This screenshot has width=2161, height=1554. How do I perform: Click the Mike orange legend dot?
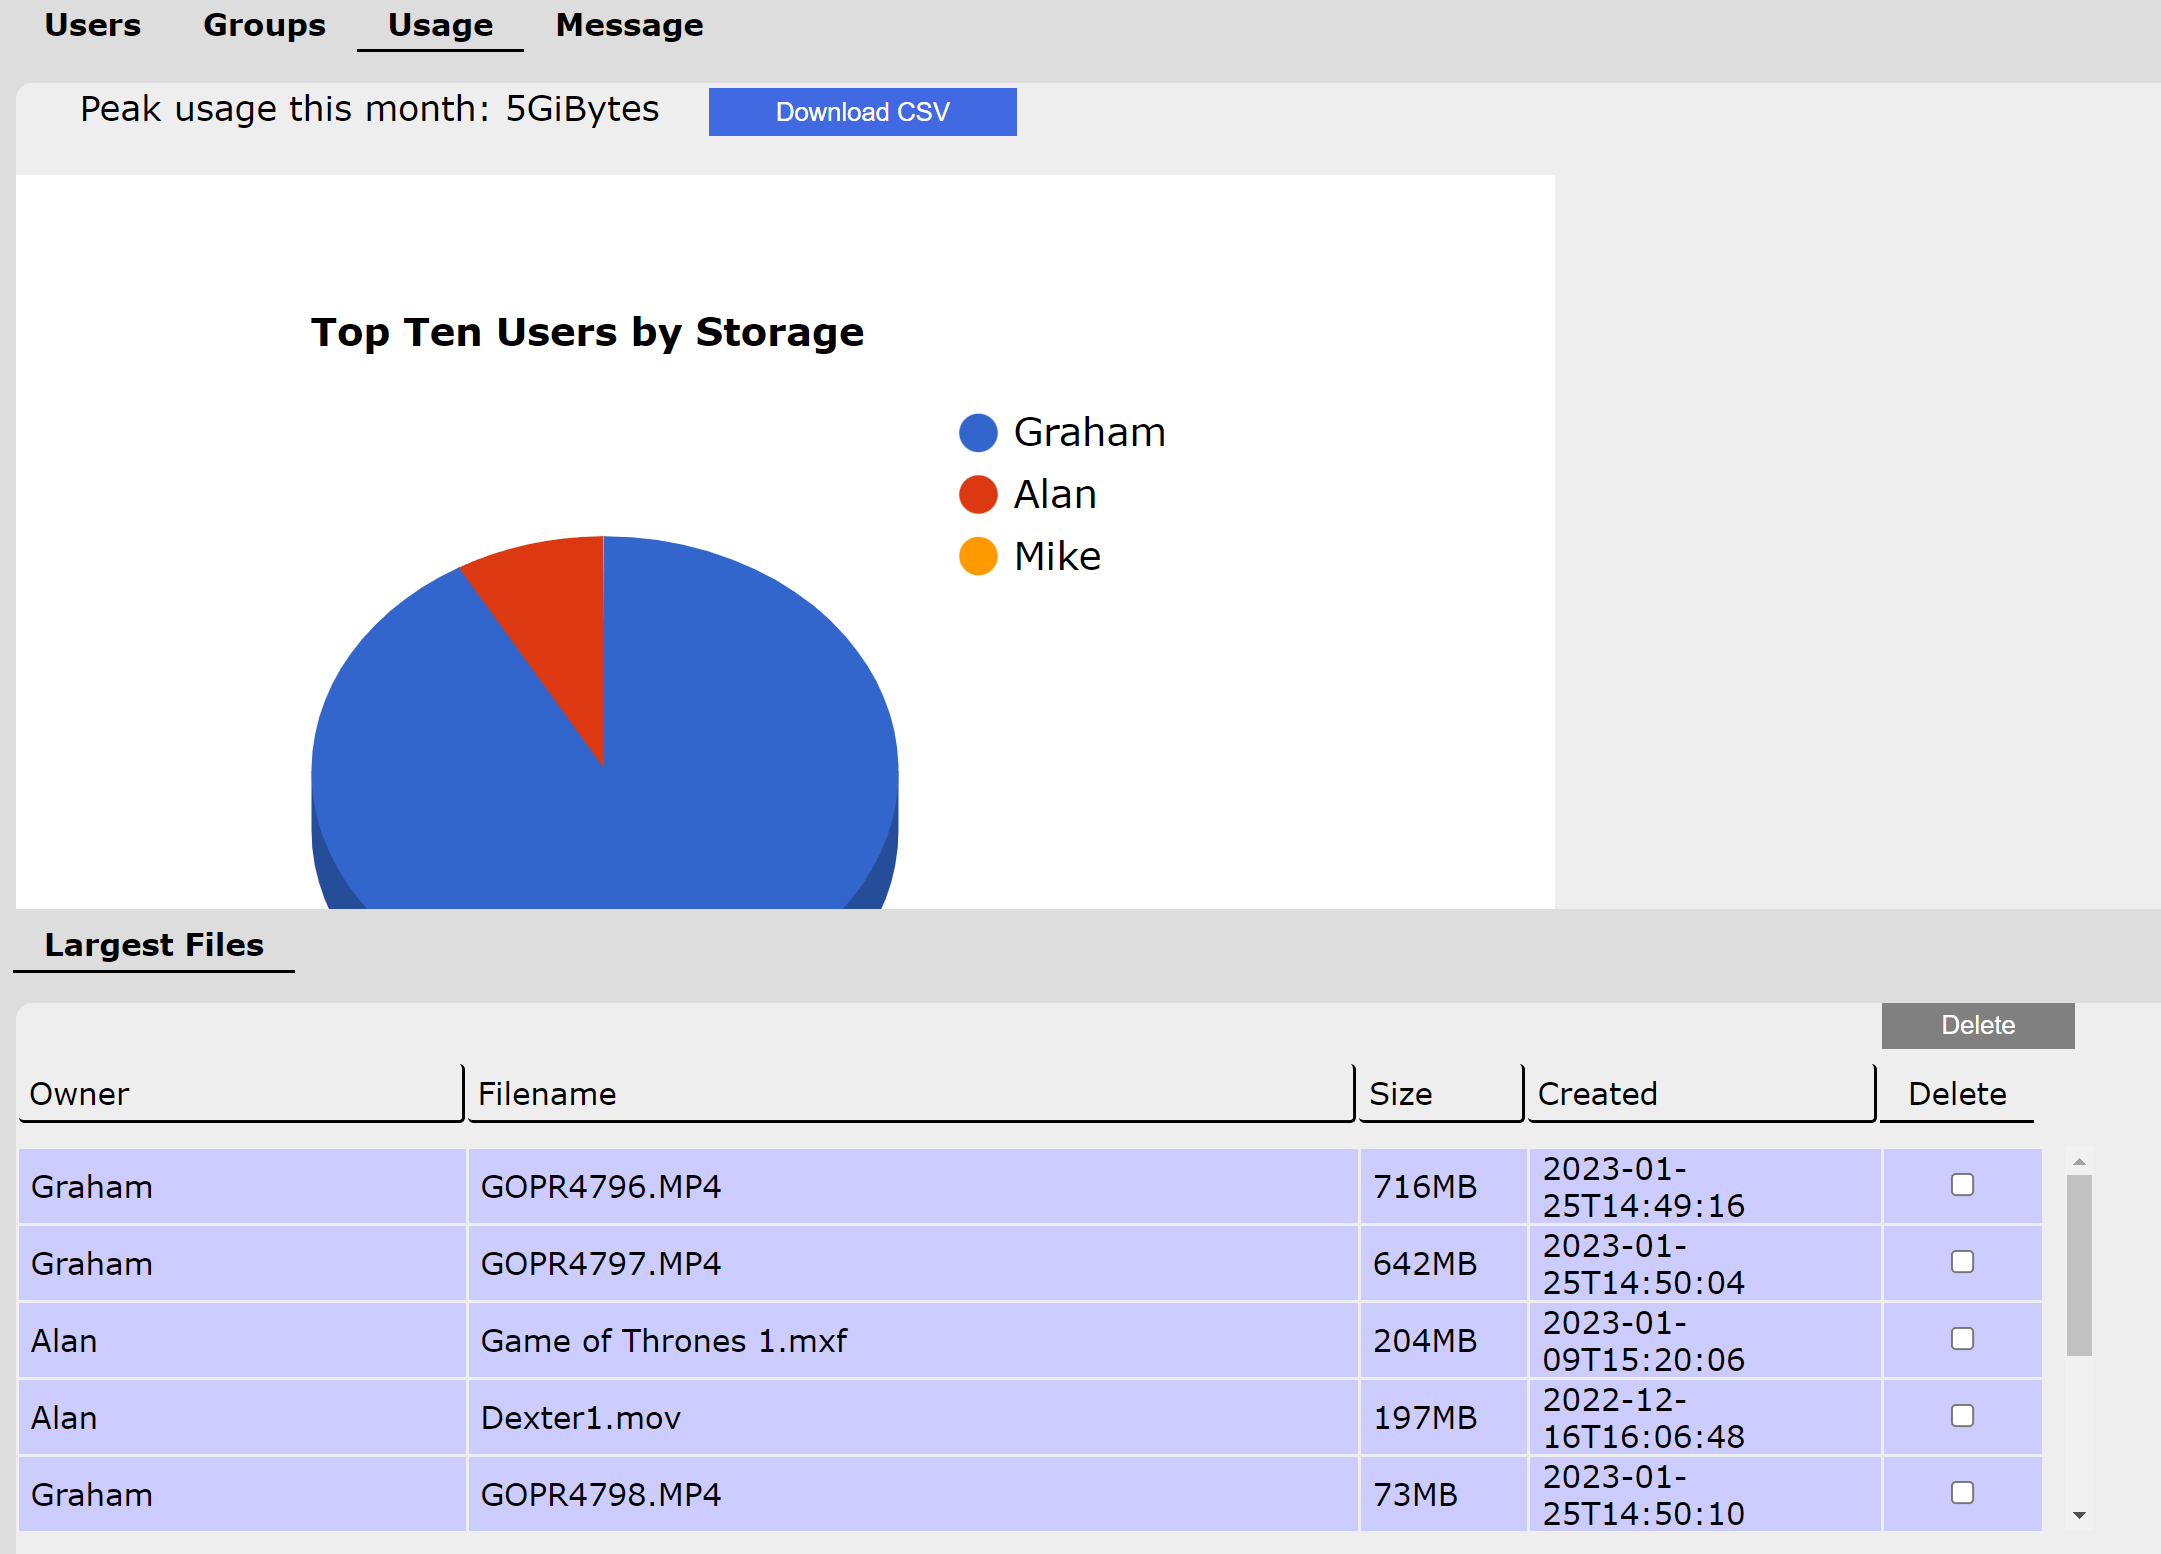coord(978,557)
